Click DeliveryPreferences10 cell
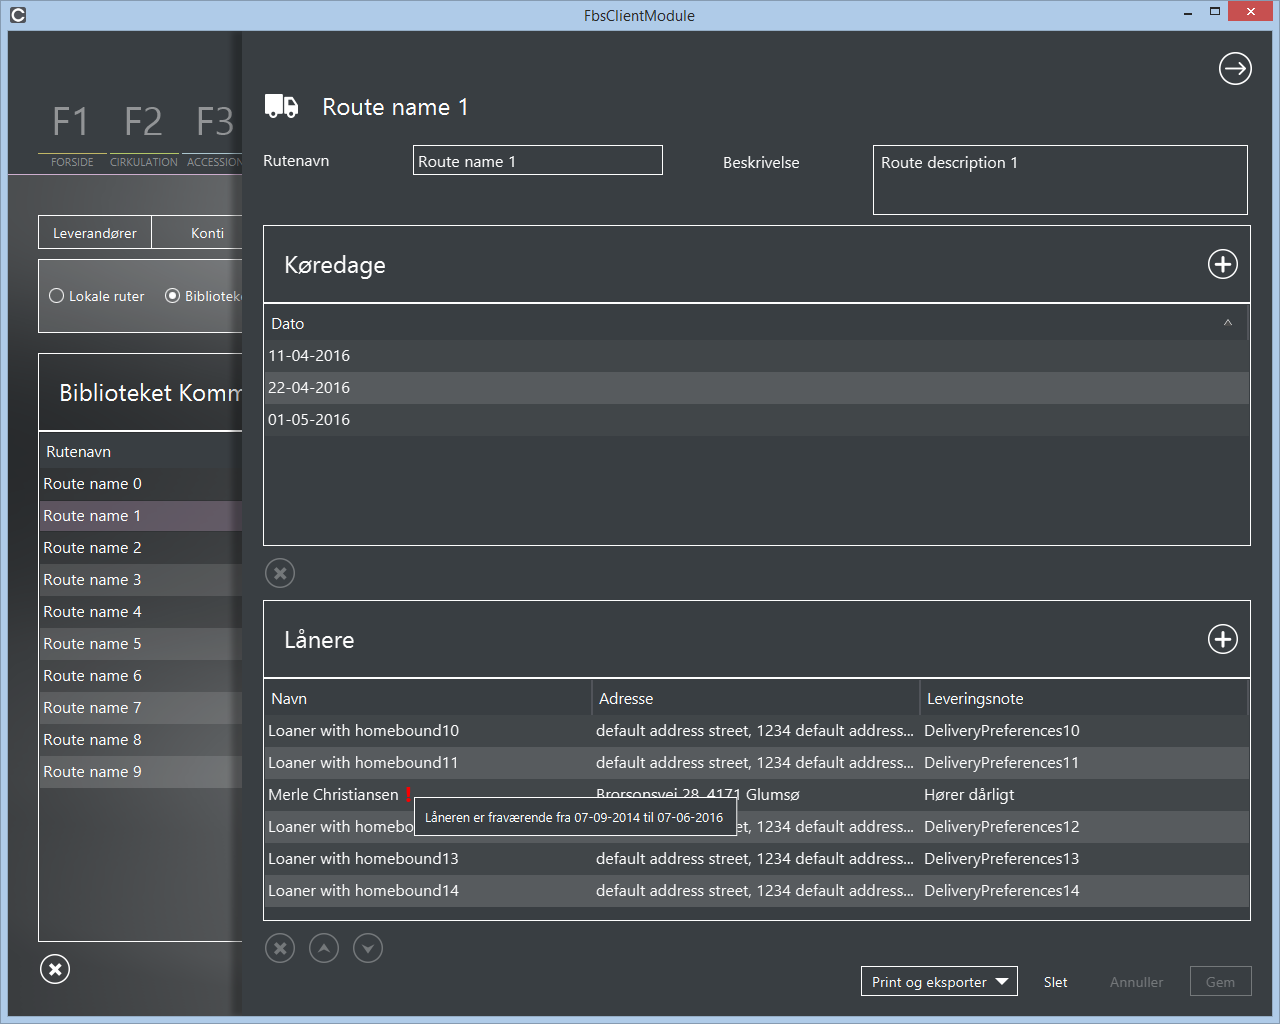This screenshot has width=1280, height=1024. tap(1001, 730)
